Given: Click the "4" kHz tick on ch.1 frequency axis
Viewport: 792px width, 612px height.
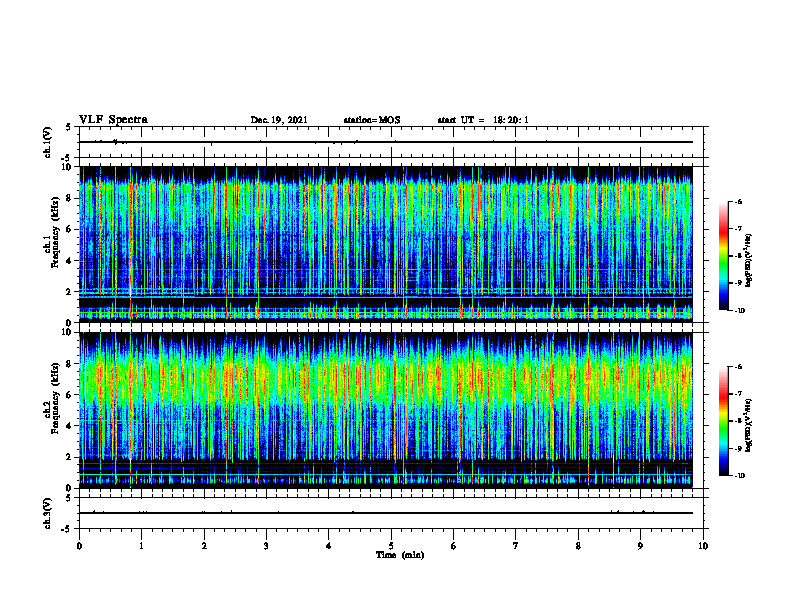Looking at the screenshot, I should [70, 261].
